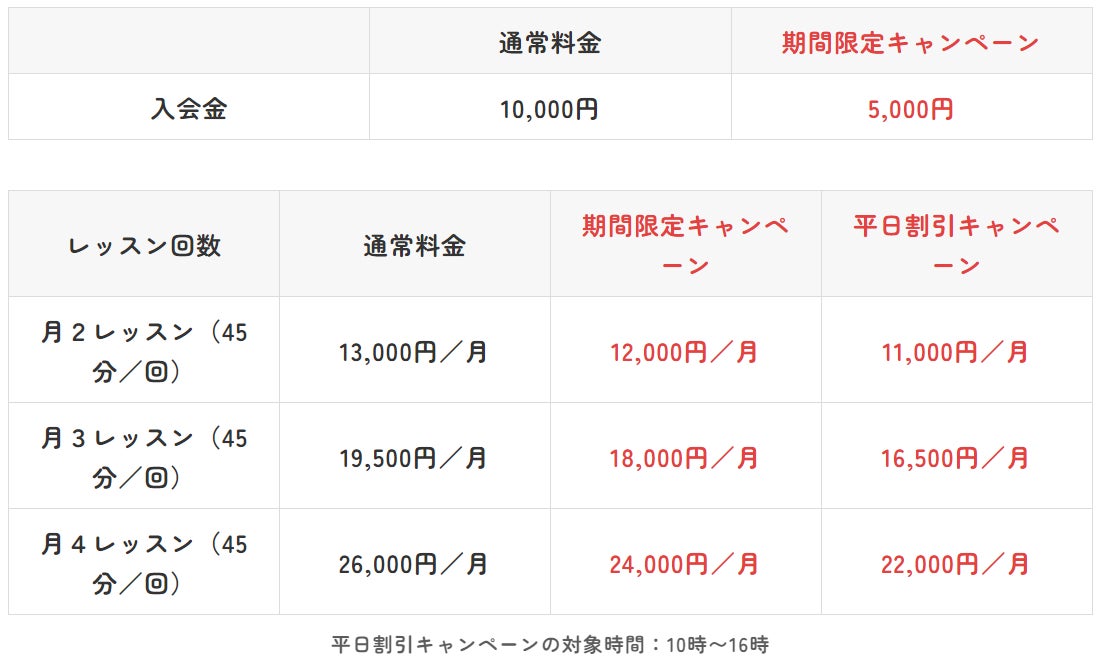Click the 24,000円/月 campaign price
Screen dimensions: 1098x658
685,564
